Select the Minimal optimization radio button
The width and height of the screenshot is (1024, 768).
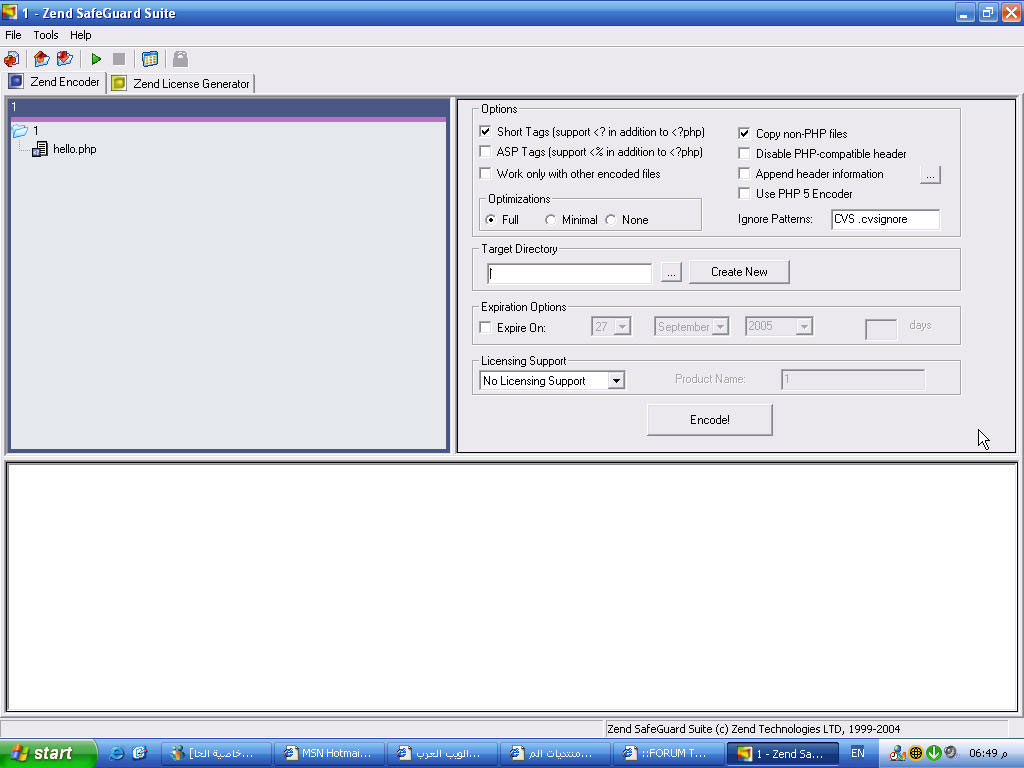(551, 220)
